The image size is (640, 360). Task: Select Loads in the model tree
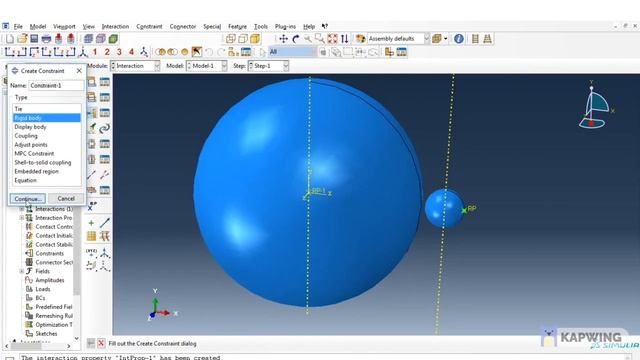coord(43,289)
